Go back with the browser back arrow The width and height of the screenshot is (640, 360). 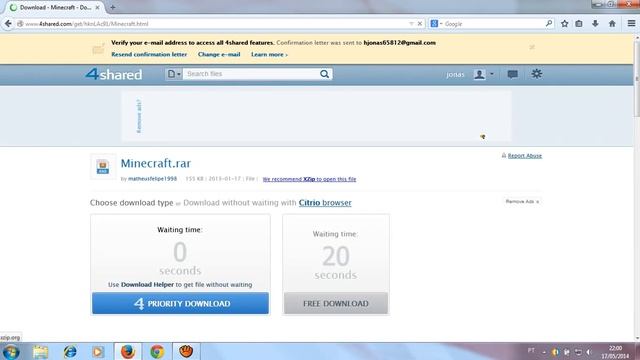[8, 24]
